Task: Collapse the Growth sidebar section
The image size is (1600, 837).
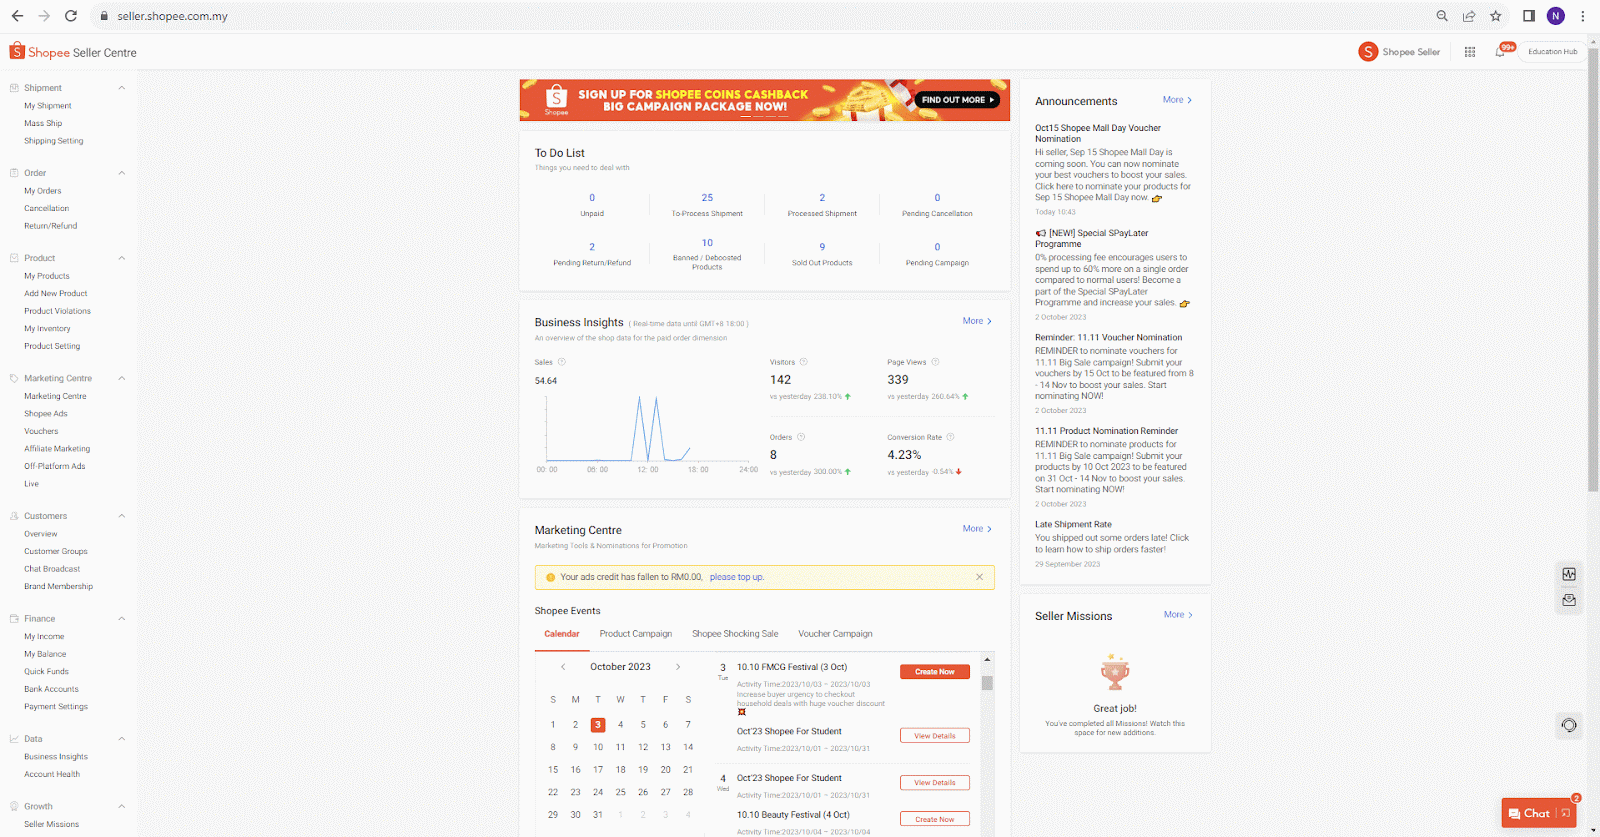Action: 122,806
